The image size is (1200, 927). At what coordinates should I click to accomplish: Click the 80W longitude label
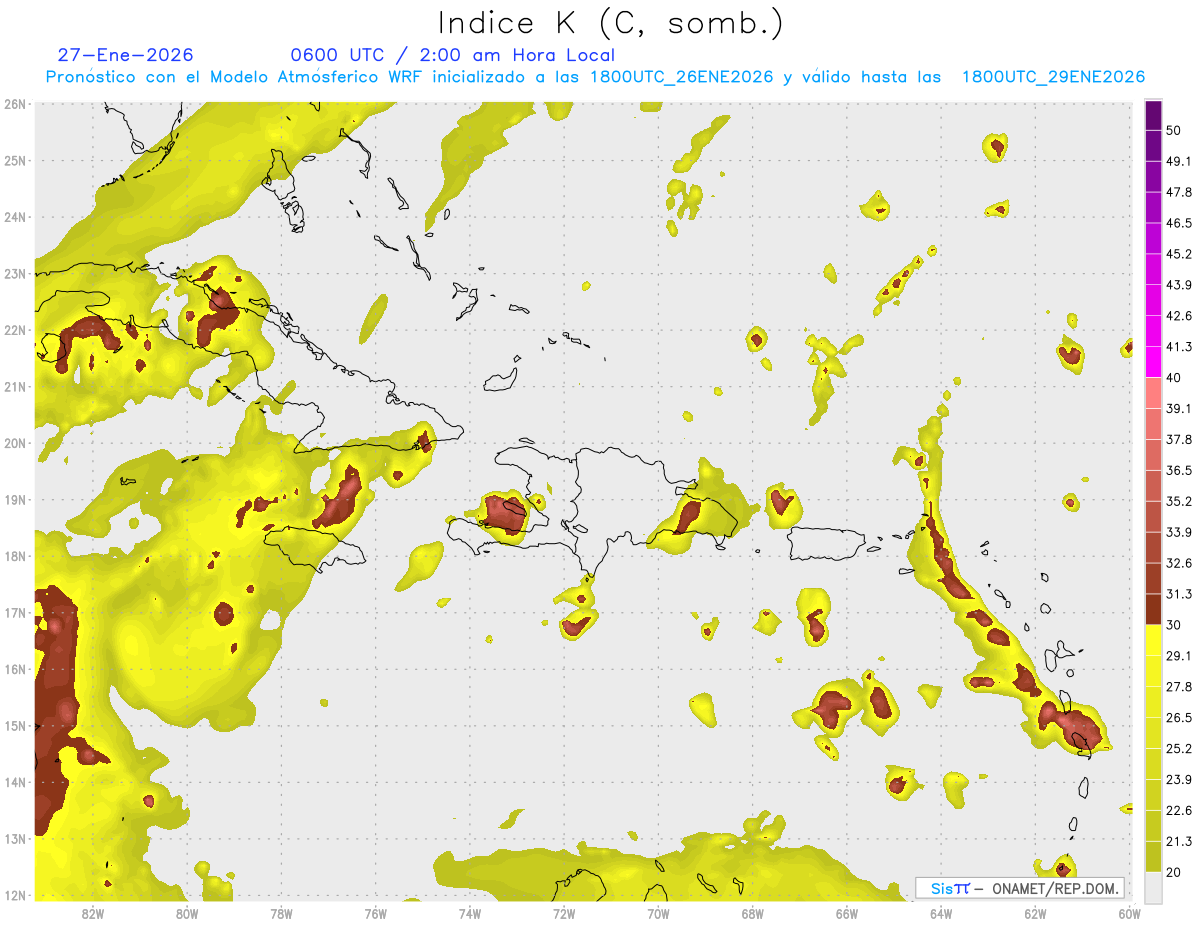[x=187, y=913]
